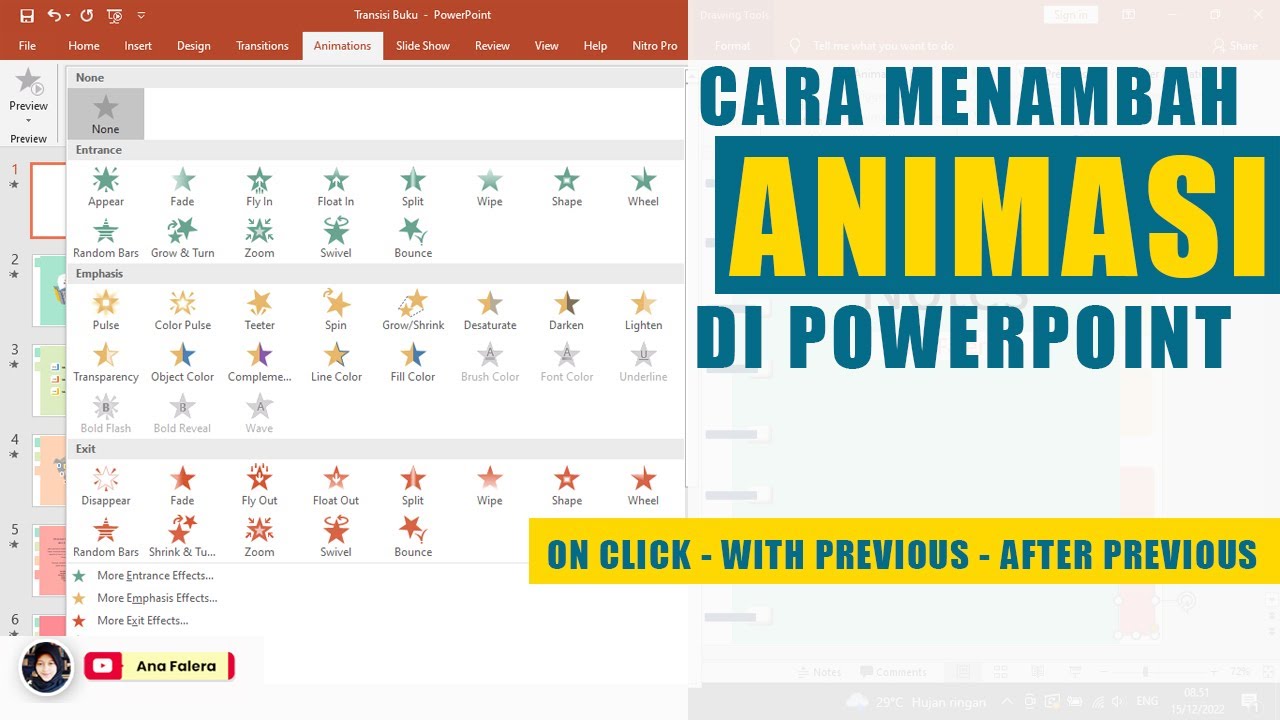
Task: Pick the entrance Wipe animation
Action: click(490, 187)
